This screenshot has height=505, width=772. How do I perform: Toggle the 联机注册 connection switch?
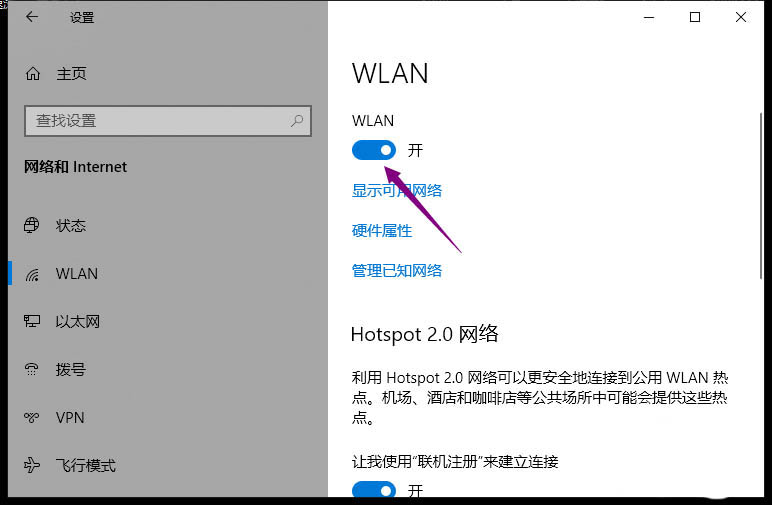click(x=374, y=490)
